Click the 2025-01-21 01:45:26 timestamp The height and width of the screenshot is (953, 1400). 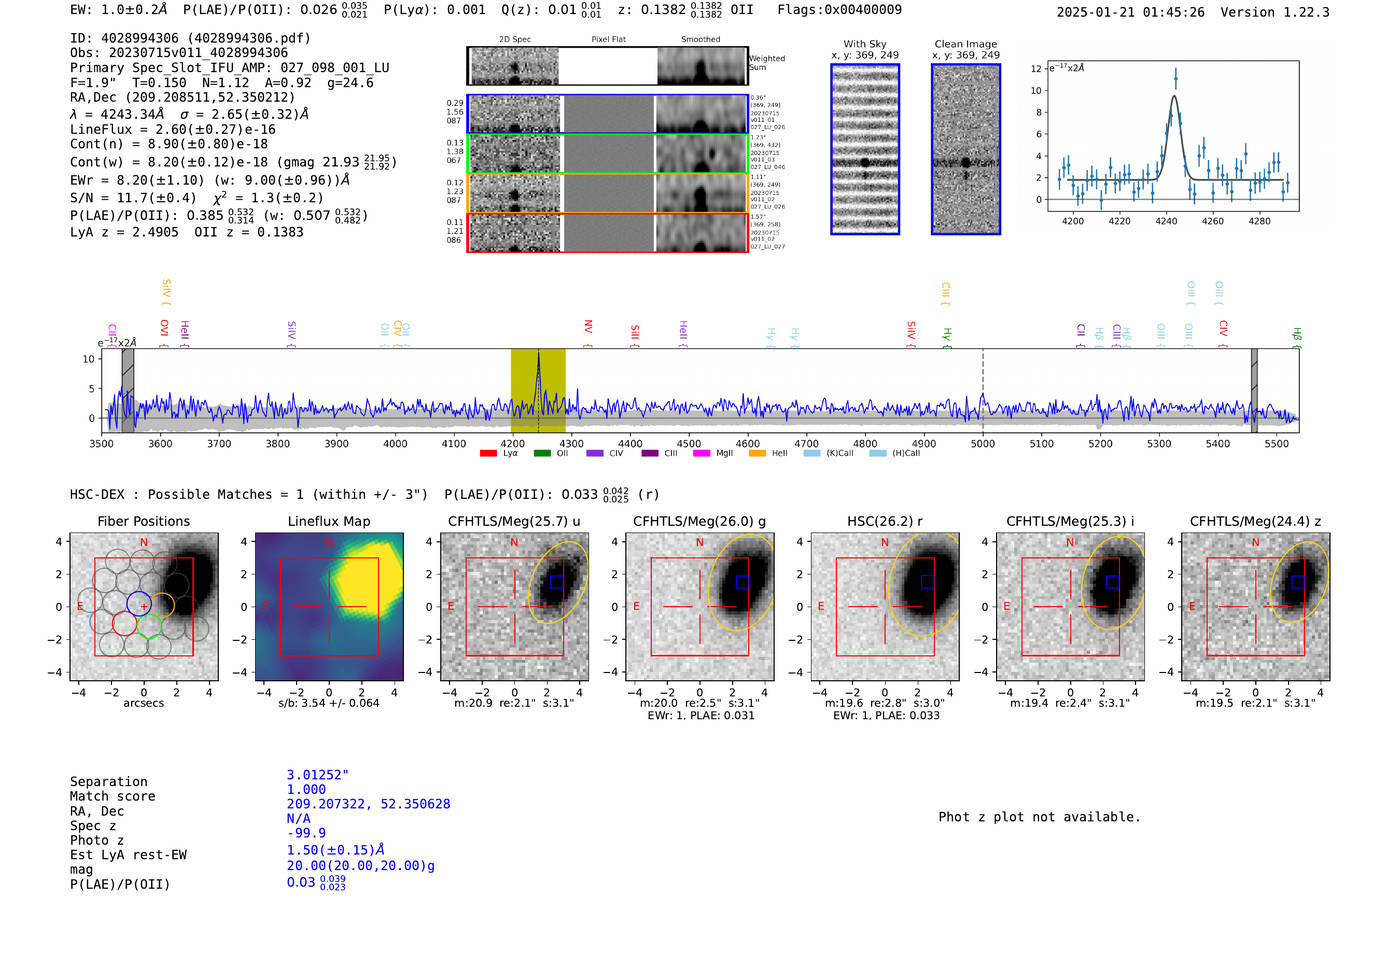[x=1130, y=12]
